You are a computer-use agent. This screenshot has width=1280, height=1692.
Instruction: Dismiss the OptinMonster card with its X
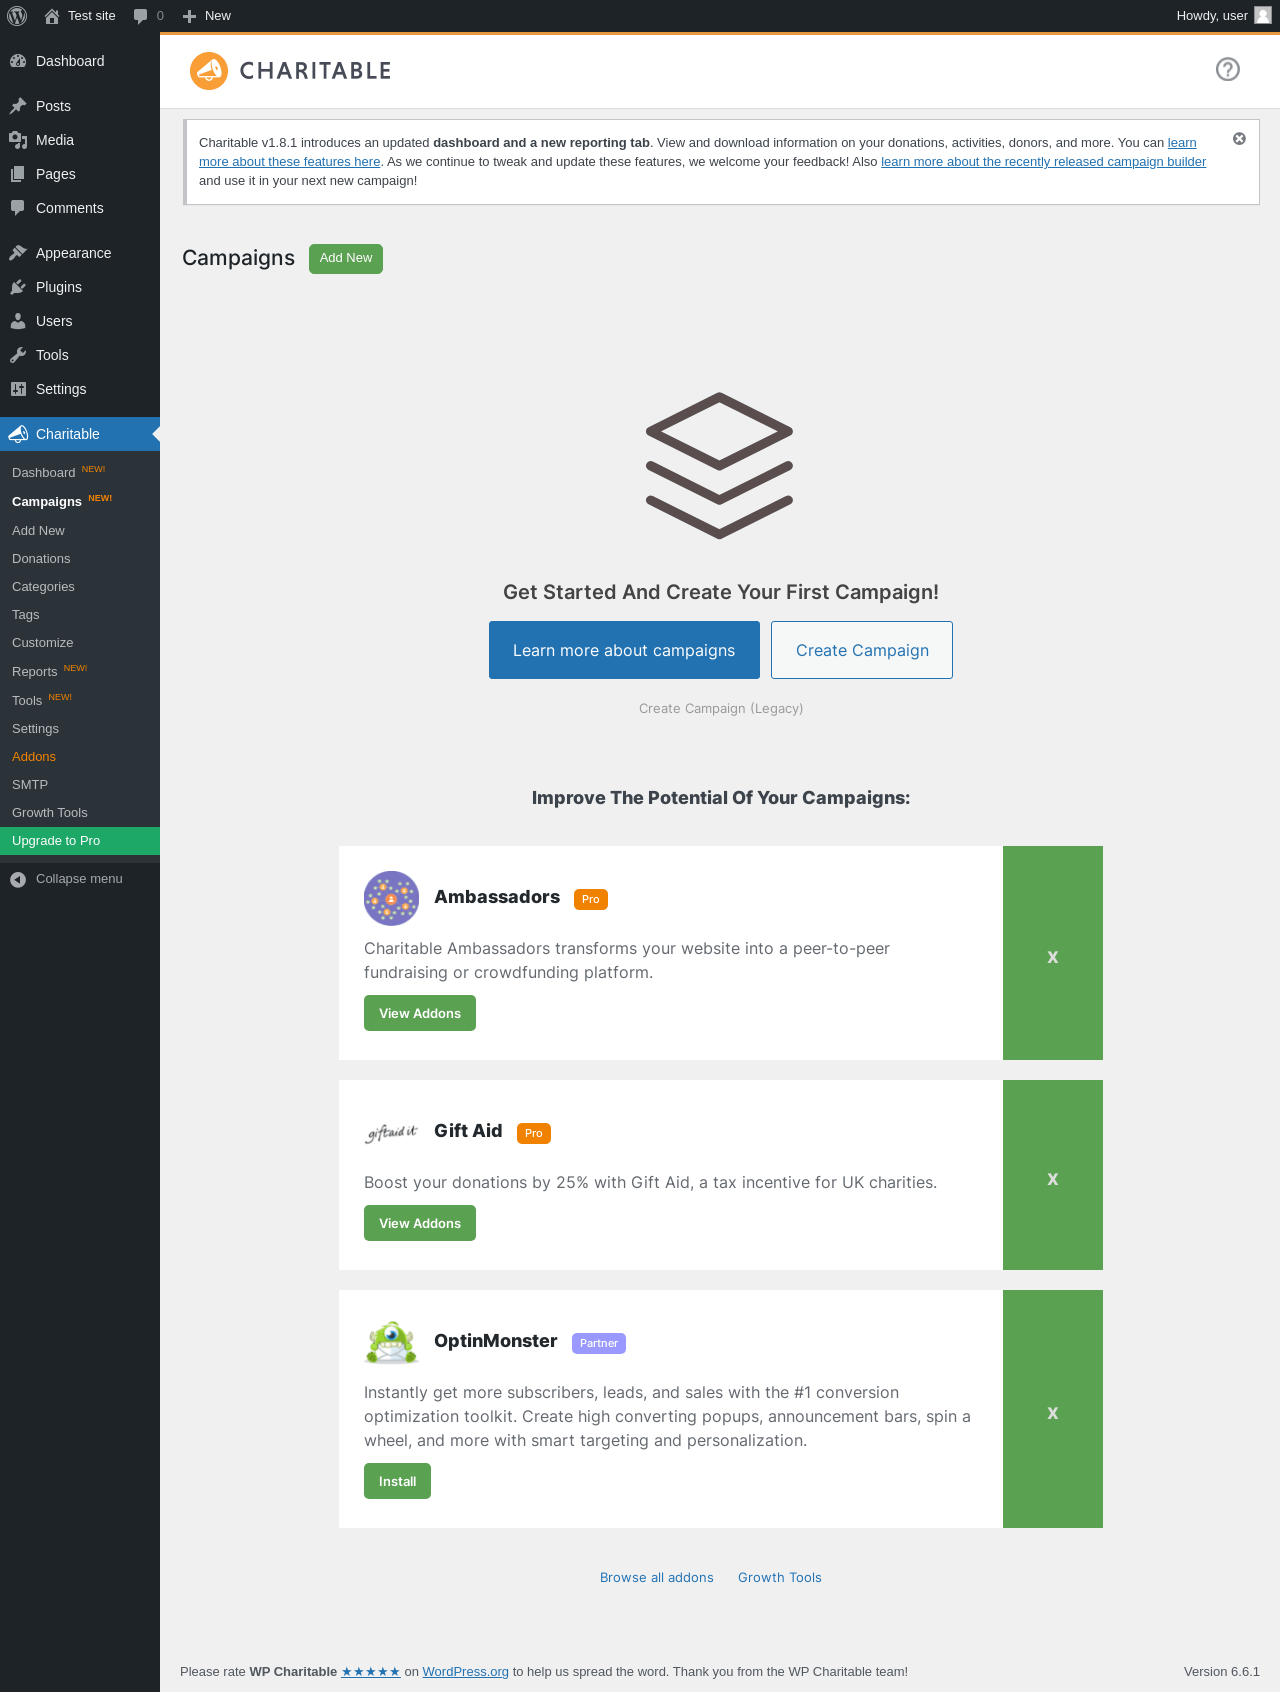[x=1053, y=1413]
